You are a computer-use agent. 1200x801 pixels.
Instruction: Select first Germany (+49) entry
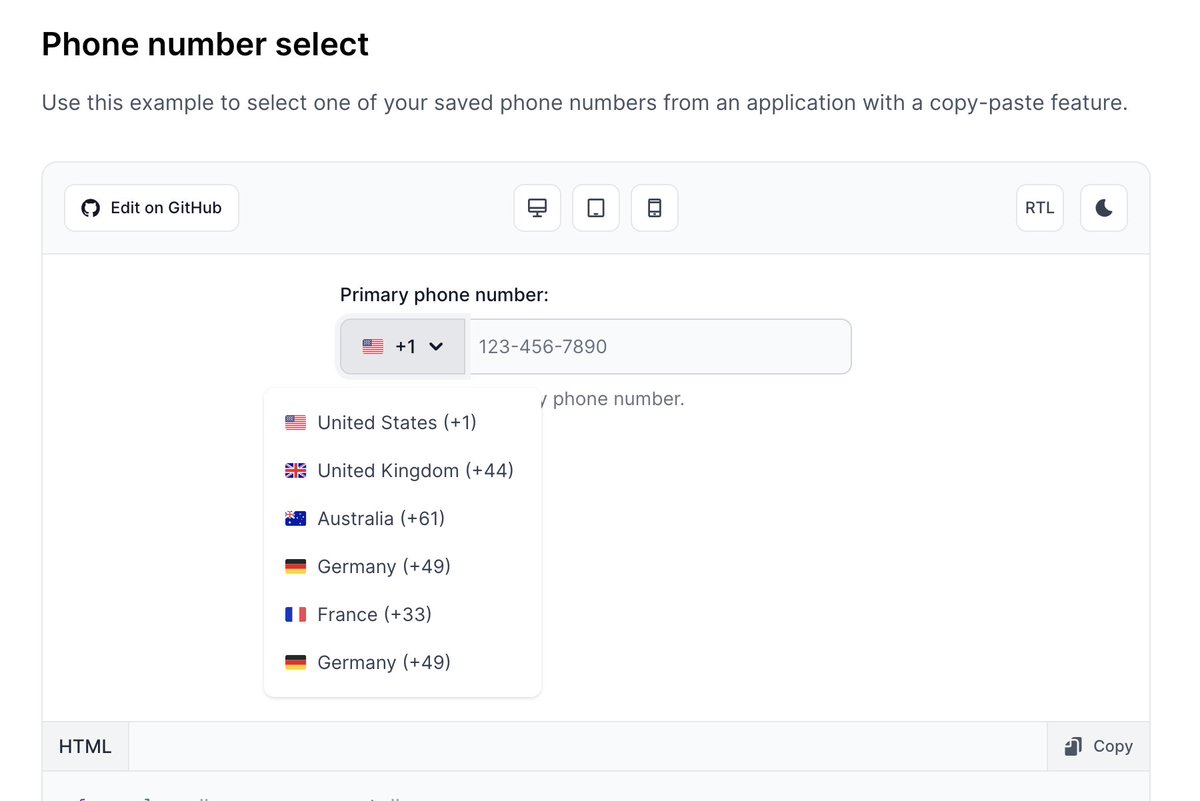(x=402, y=567)
